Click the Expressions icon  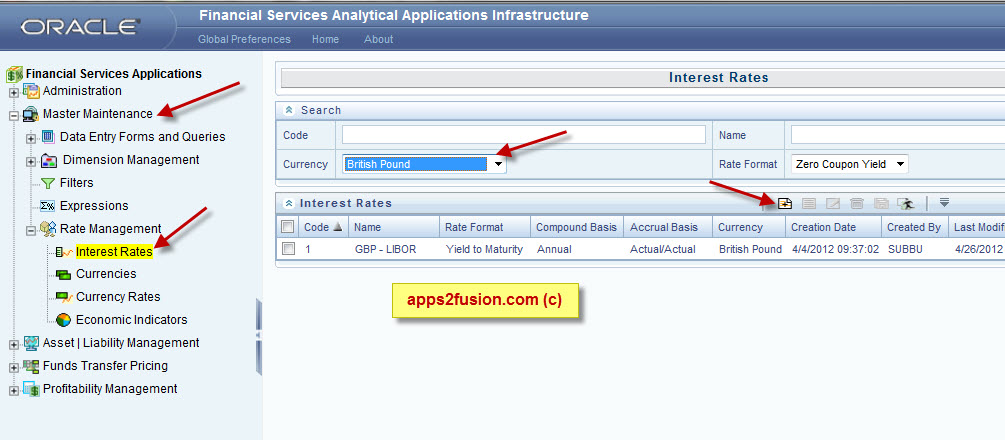click(47, 206)
